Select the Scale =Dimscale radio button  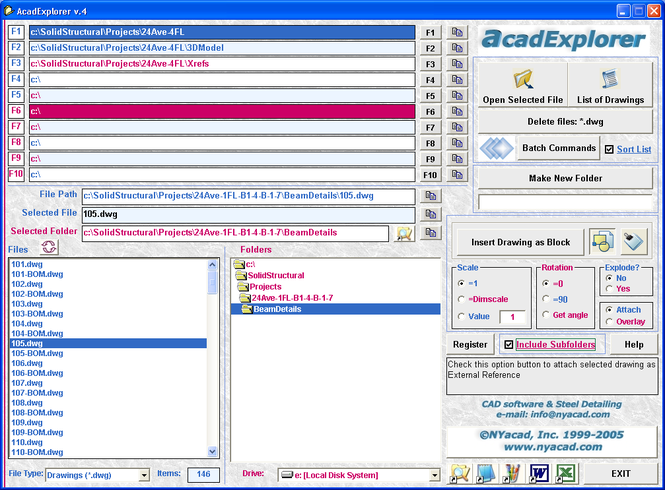pos(461,299)
